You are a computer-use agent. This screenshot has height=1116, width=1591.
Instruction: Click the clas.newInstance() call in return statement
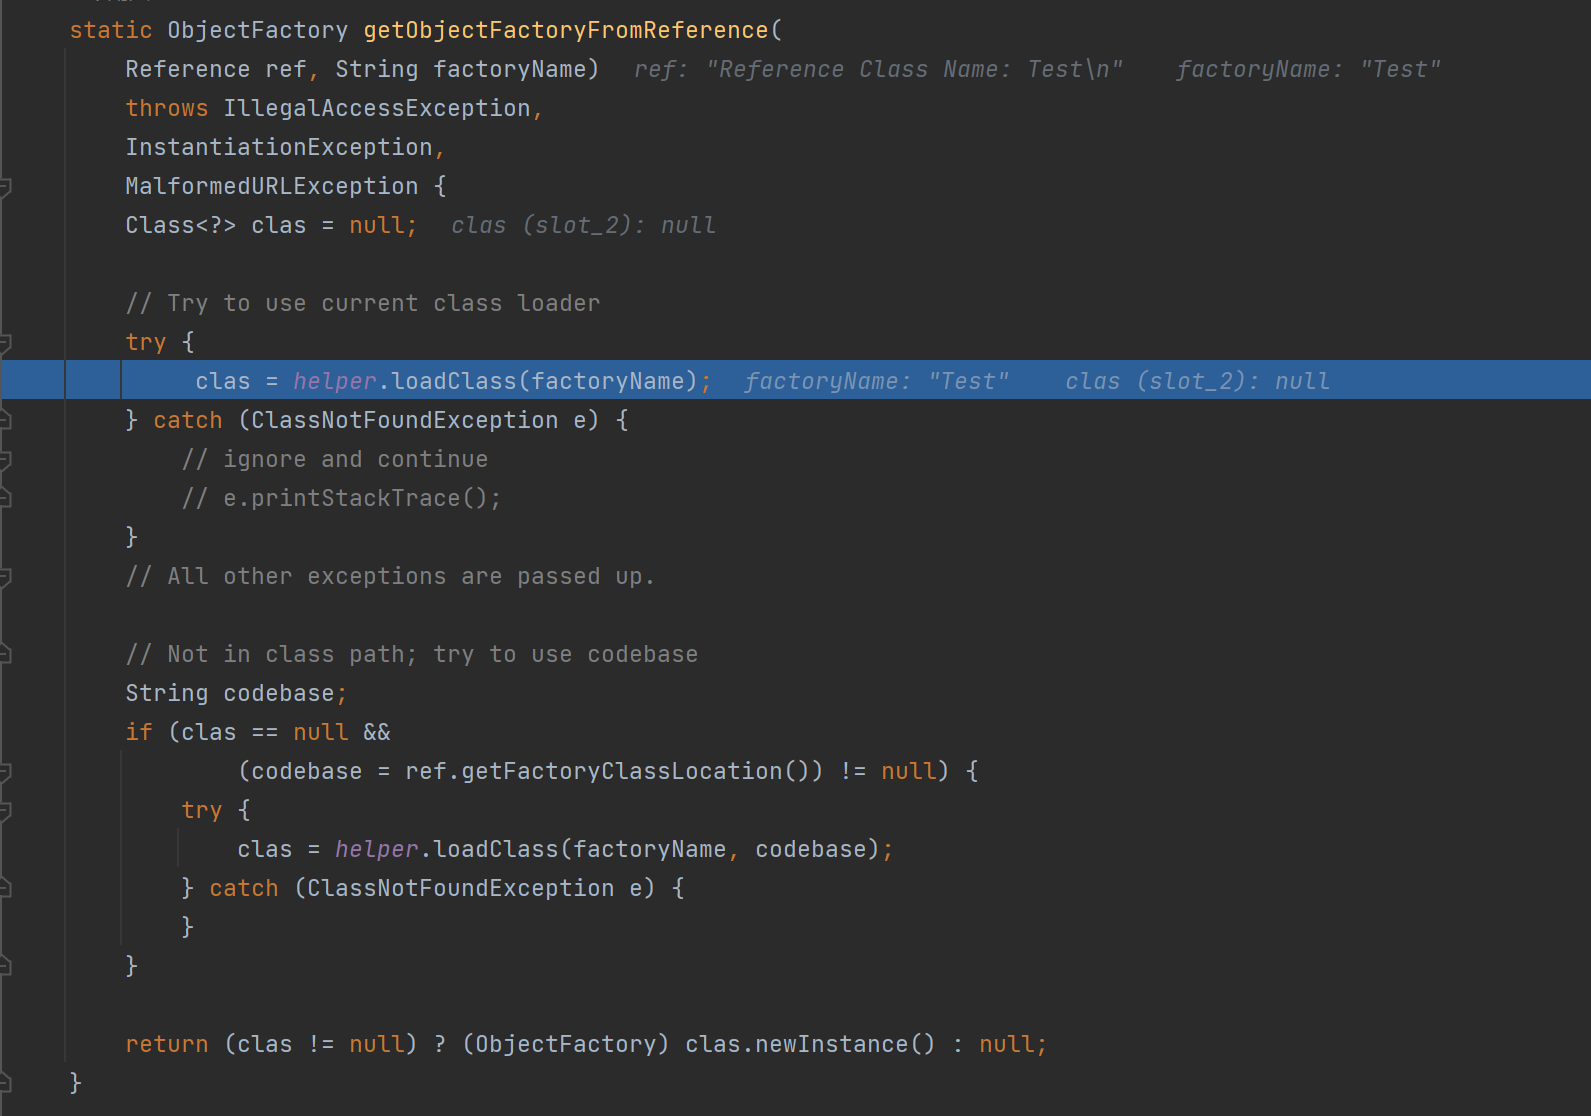coord(809,1045)
